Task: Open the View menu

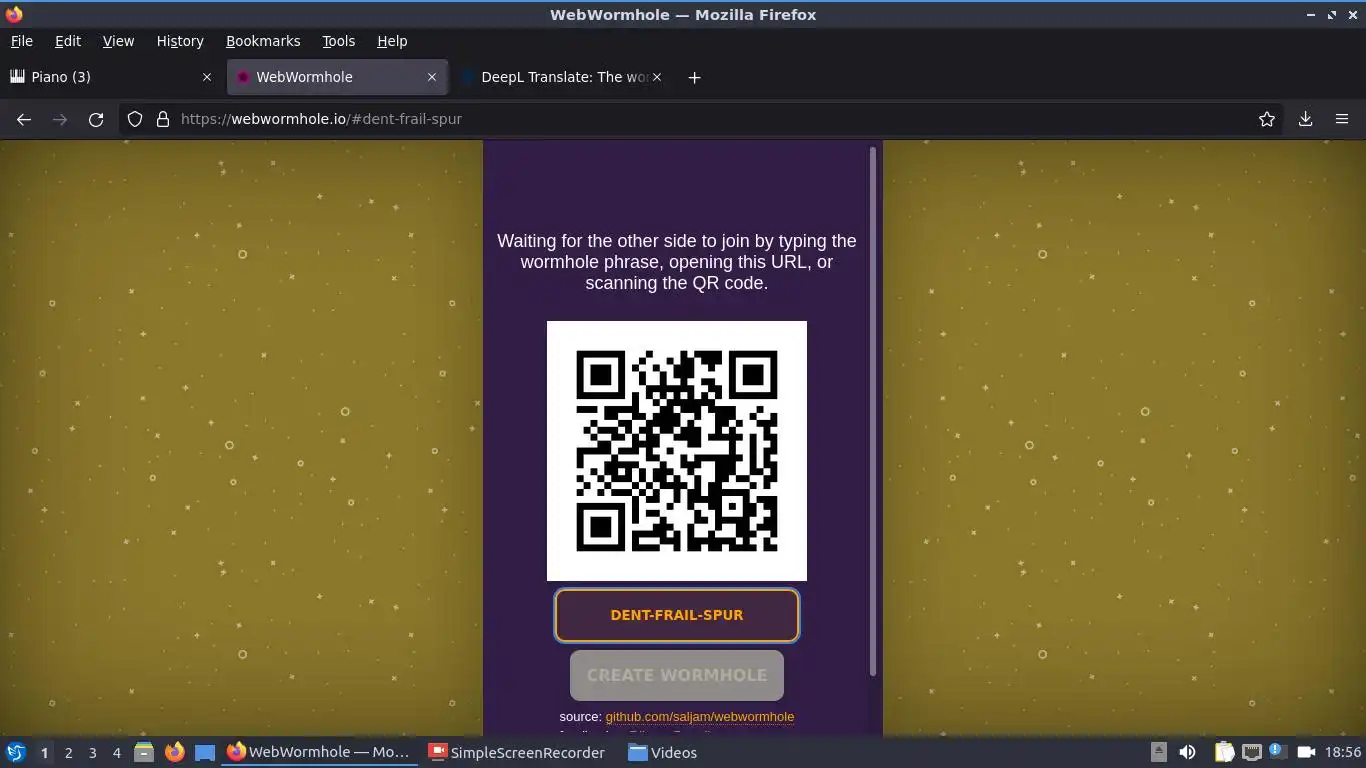Action: (x=118, y=41)
